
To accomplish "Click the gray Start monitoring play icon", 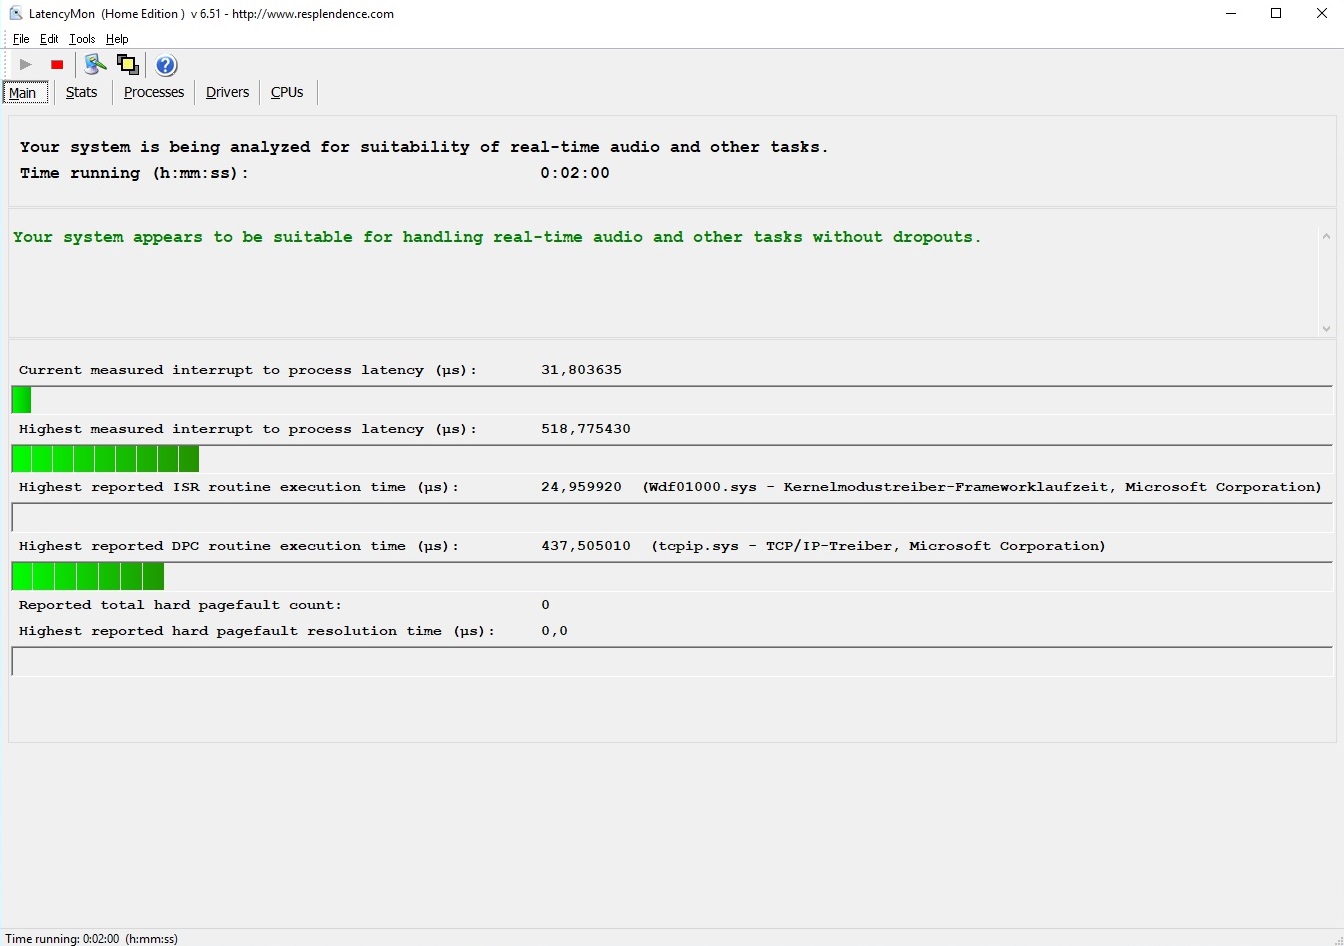I will [x=26, y=65].
